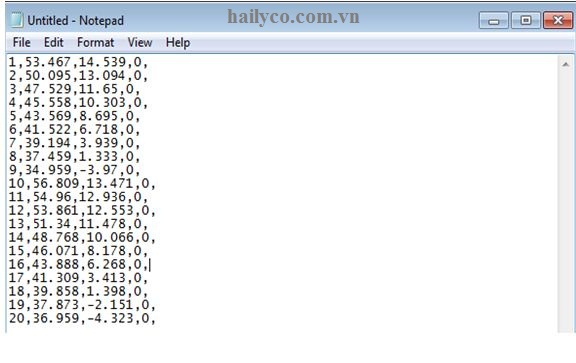Click the line starting 3,47.529
The image size is (576, 363).
click(75, 89)
